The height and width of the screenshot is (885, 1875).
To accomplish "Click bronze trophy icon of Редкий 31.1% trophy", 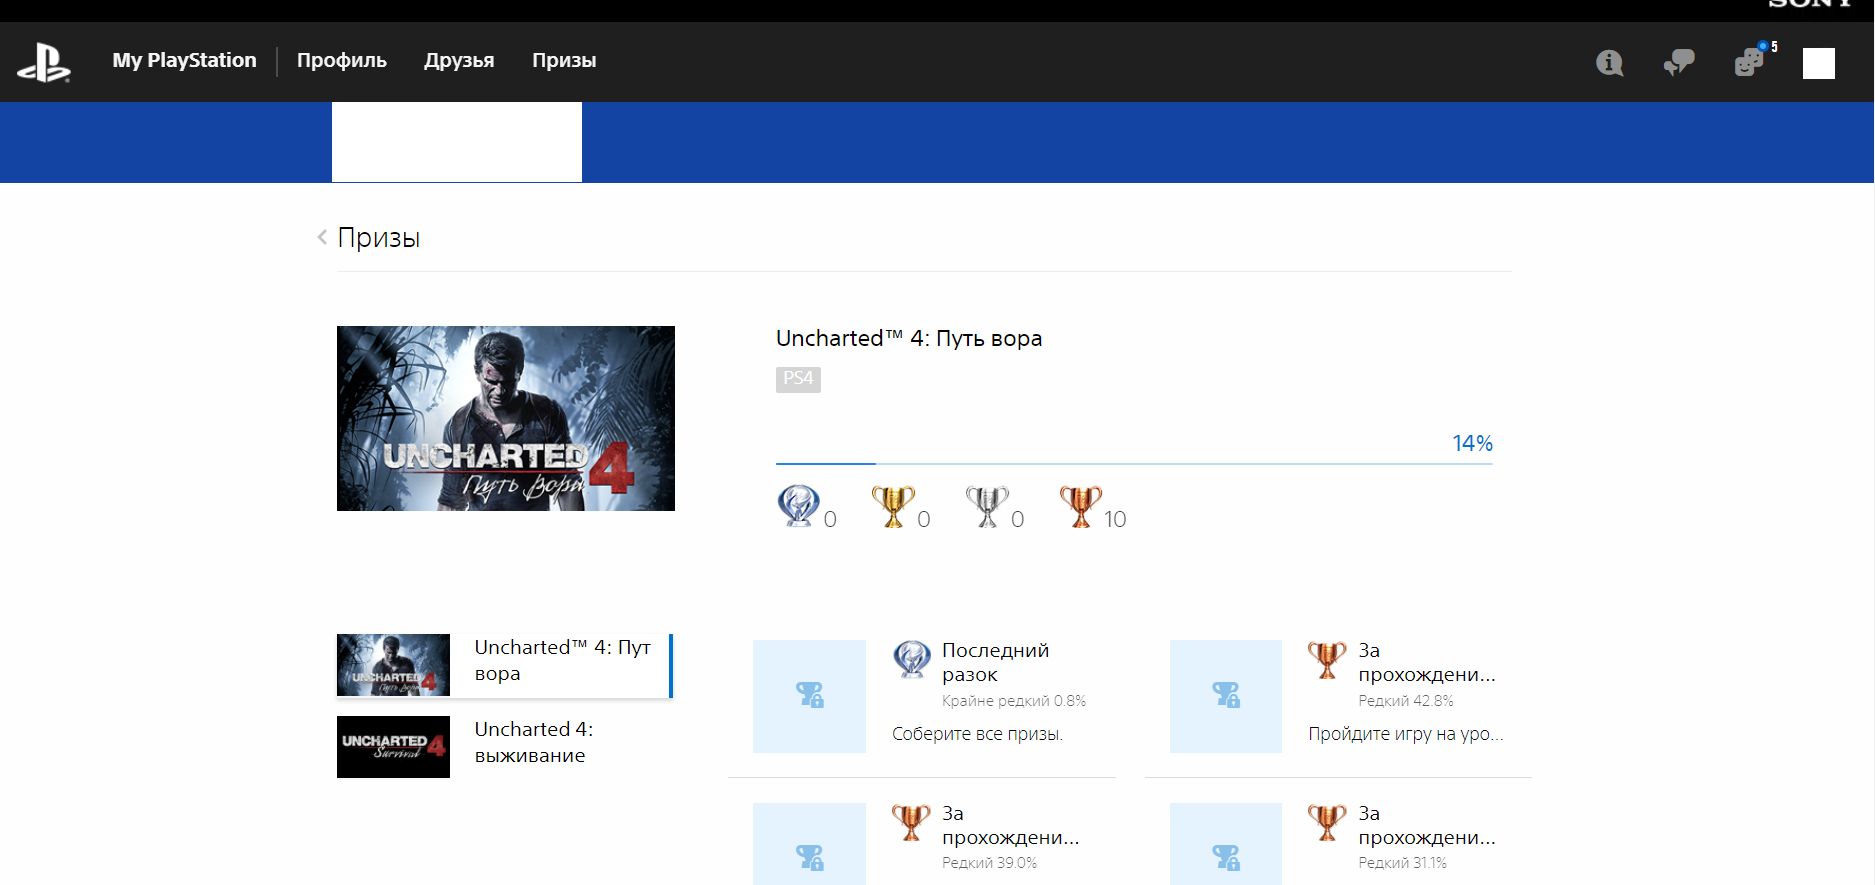I will (1327, 823).
